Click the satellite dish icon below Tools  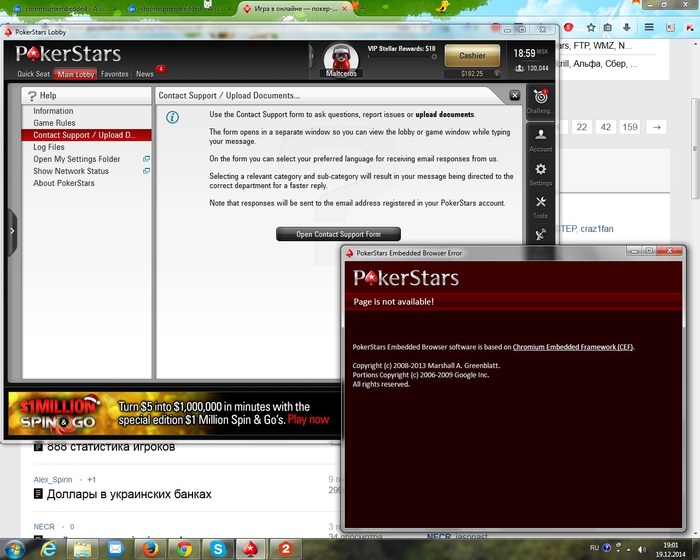[541, 234]
